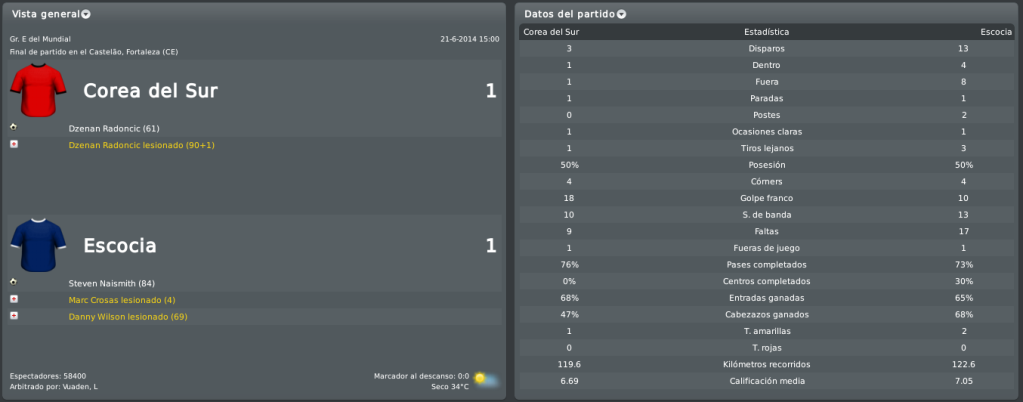Select scorer Steven Naismith (84)
This screenshot has height=402, width=1023.
click(112, 283)
